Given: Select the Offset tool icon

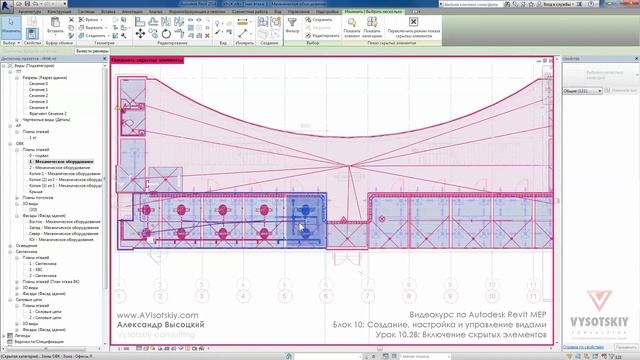Looking at the screenshot, I should click(153, 22).
